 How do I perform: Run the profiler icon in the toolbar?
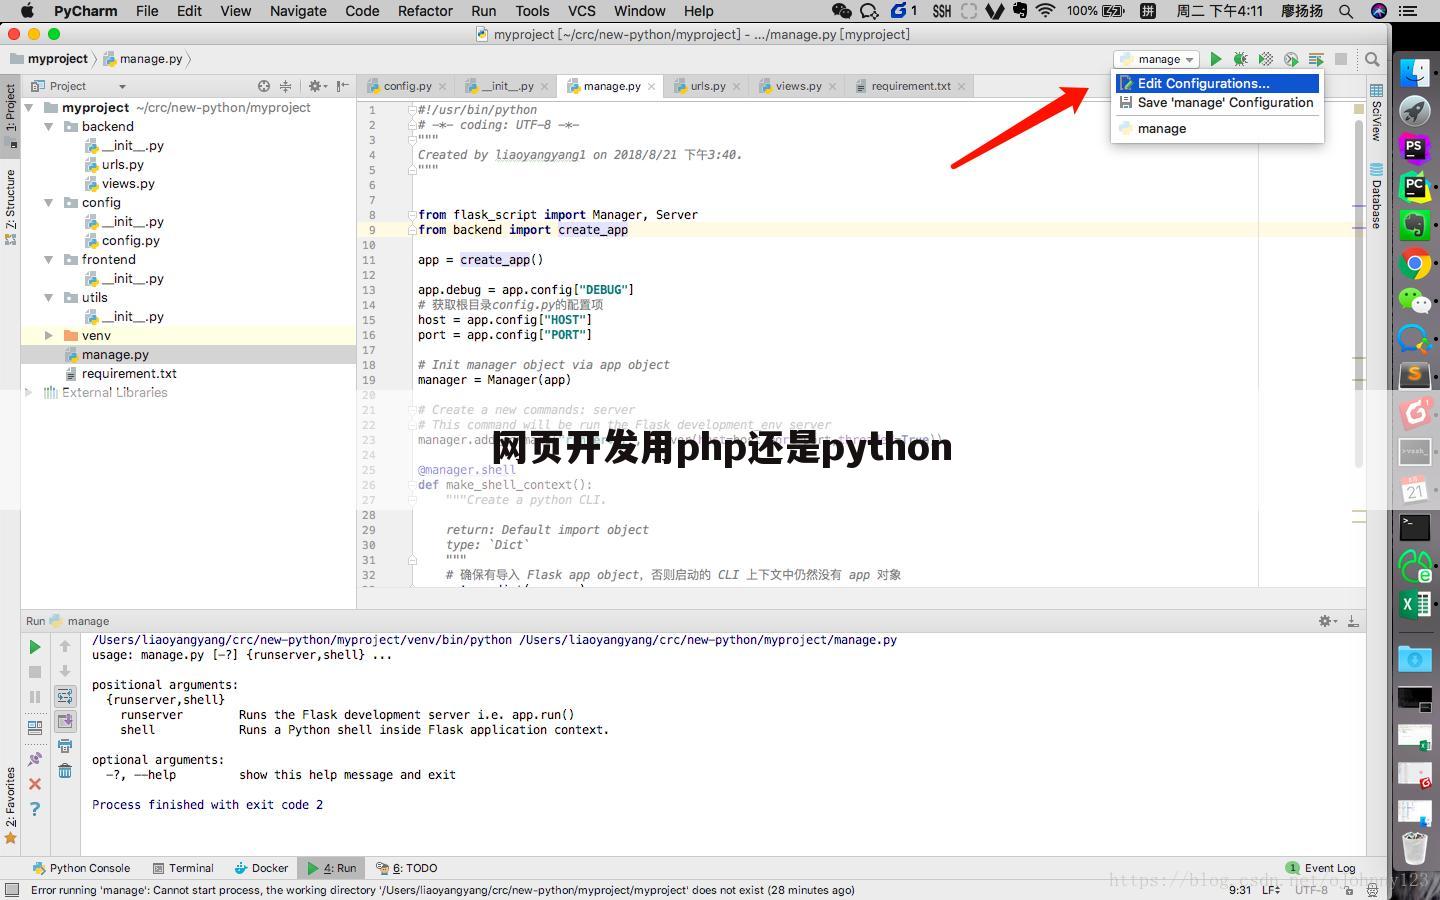coord(1290,59)
